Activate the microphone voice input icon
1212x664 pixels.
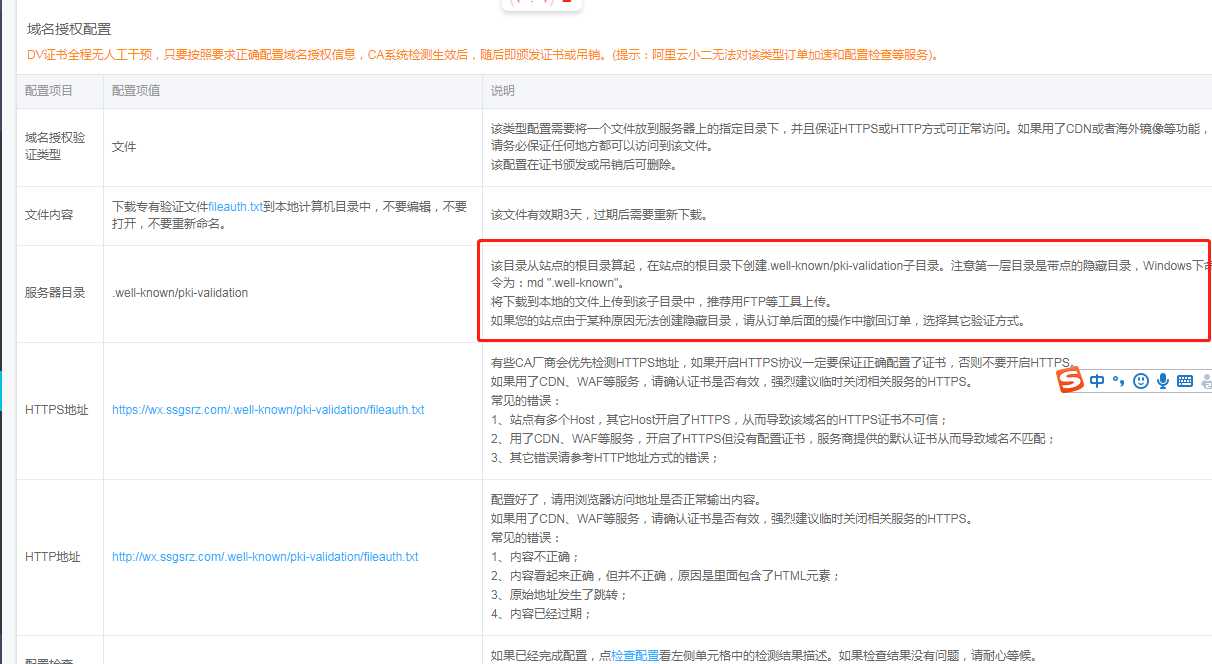point(1163,381)
